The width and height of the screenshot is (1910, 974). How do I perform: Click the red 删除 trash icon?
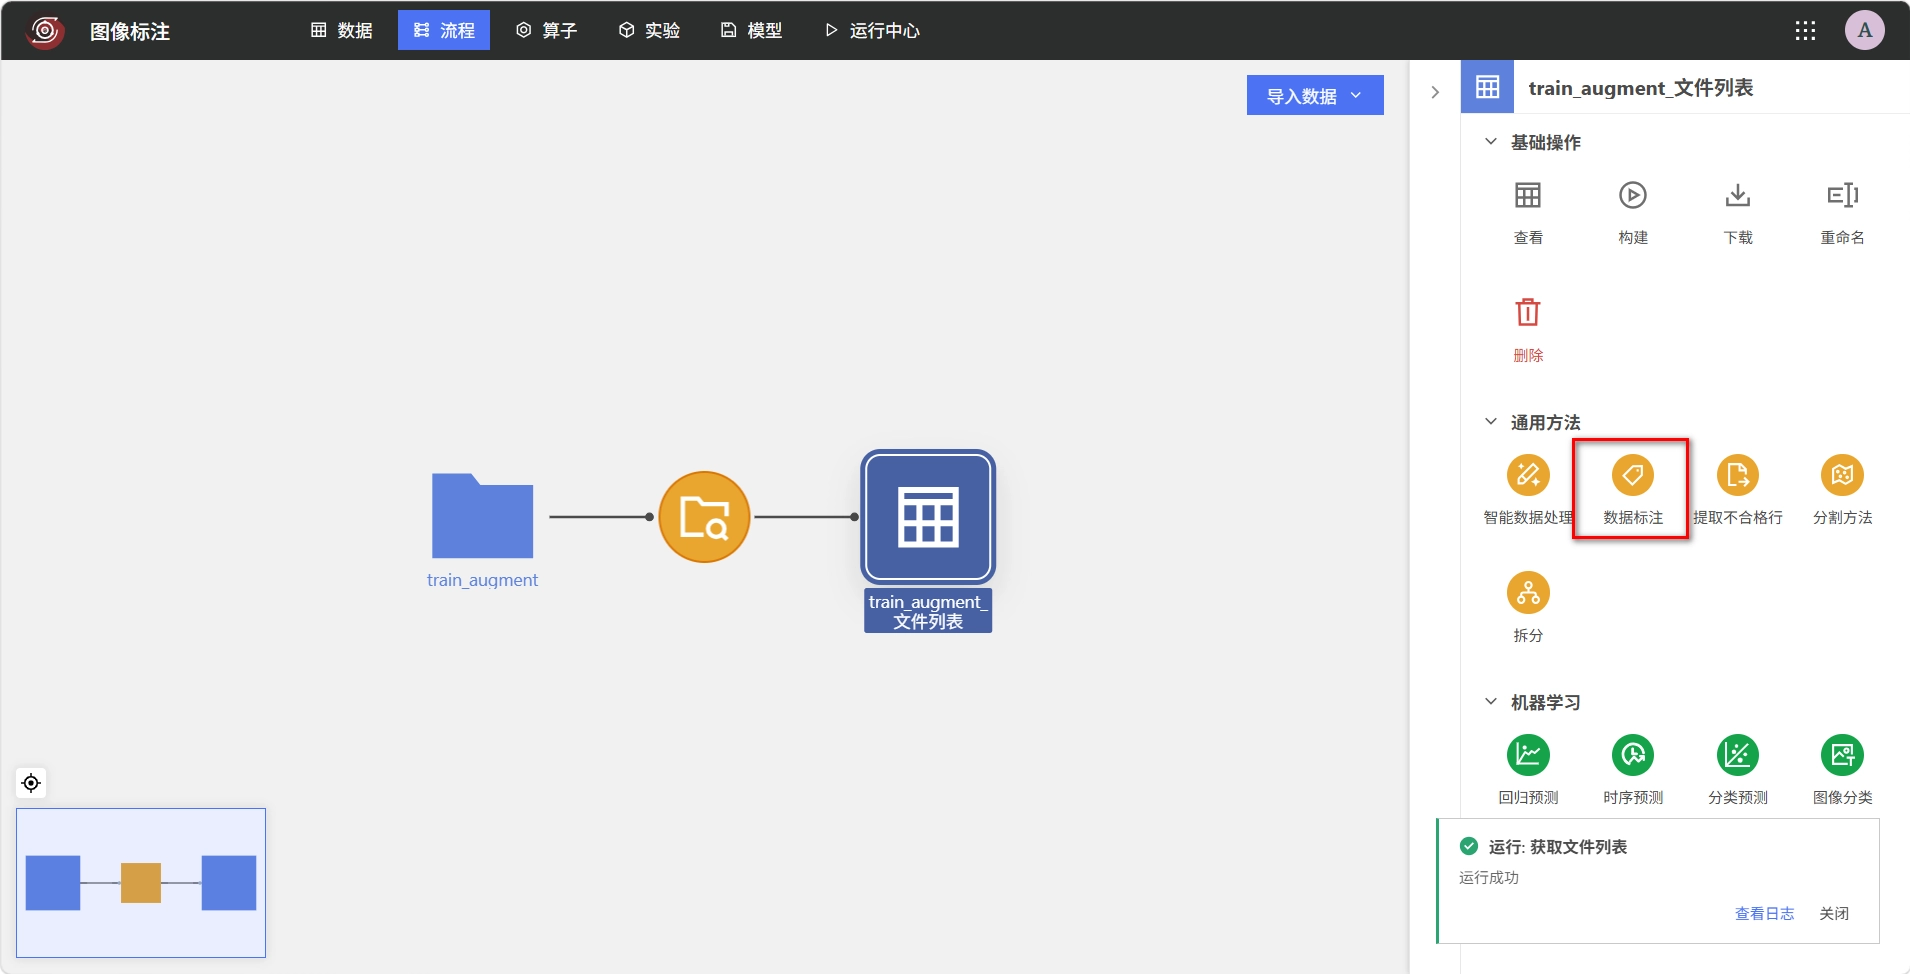pyautogui.click(x=1527, y=312)
